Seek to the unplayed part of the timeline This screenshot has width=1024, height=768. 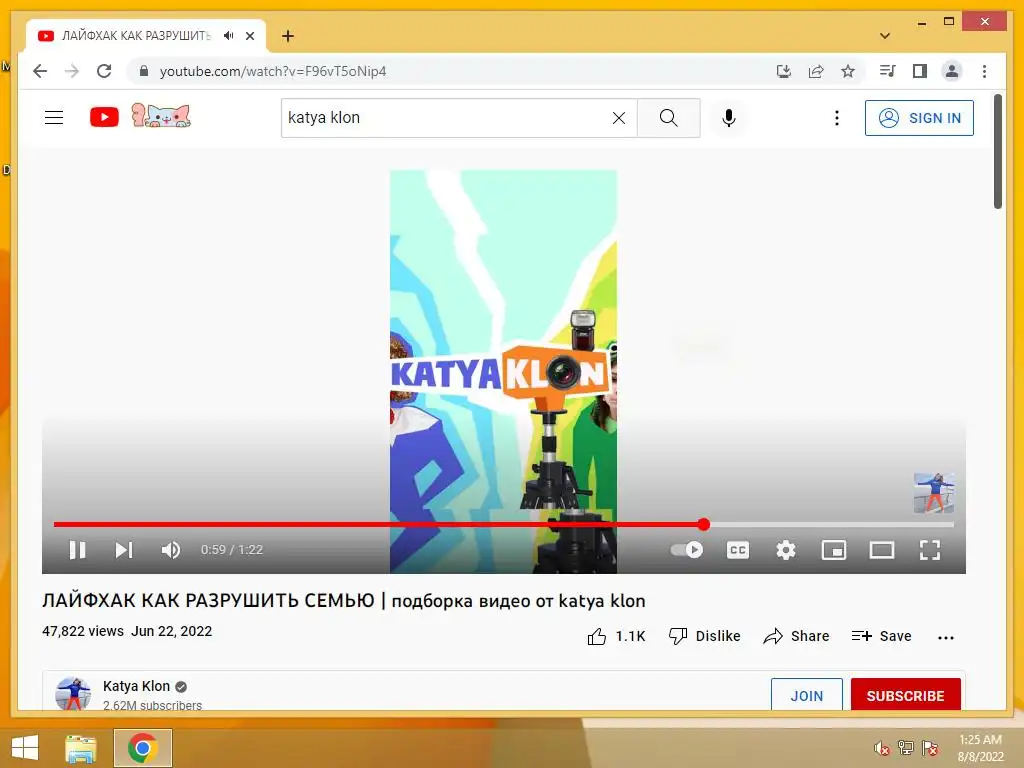click(x=831, y=524)
